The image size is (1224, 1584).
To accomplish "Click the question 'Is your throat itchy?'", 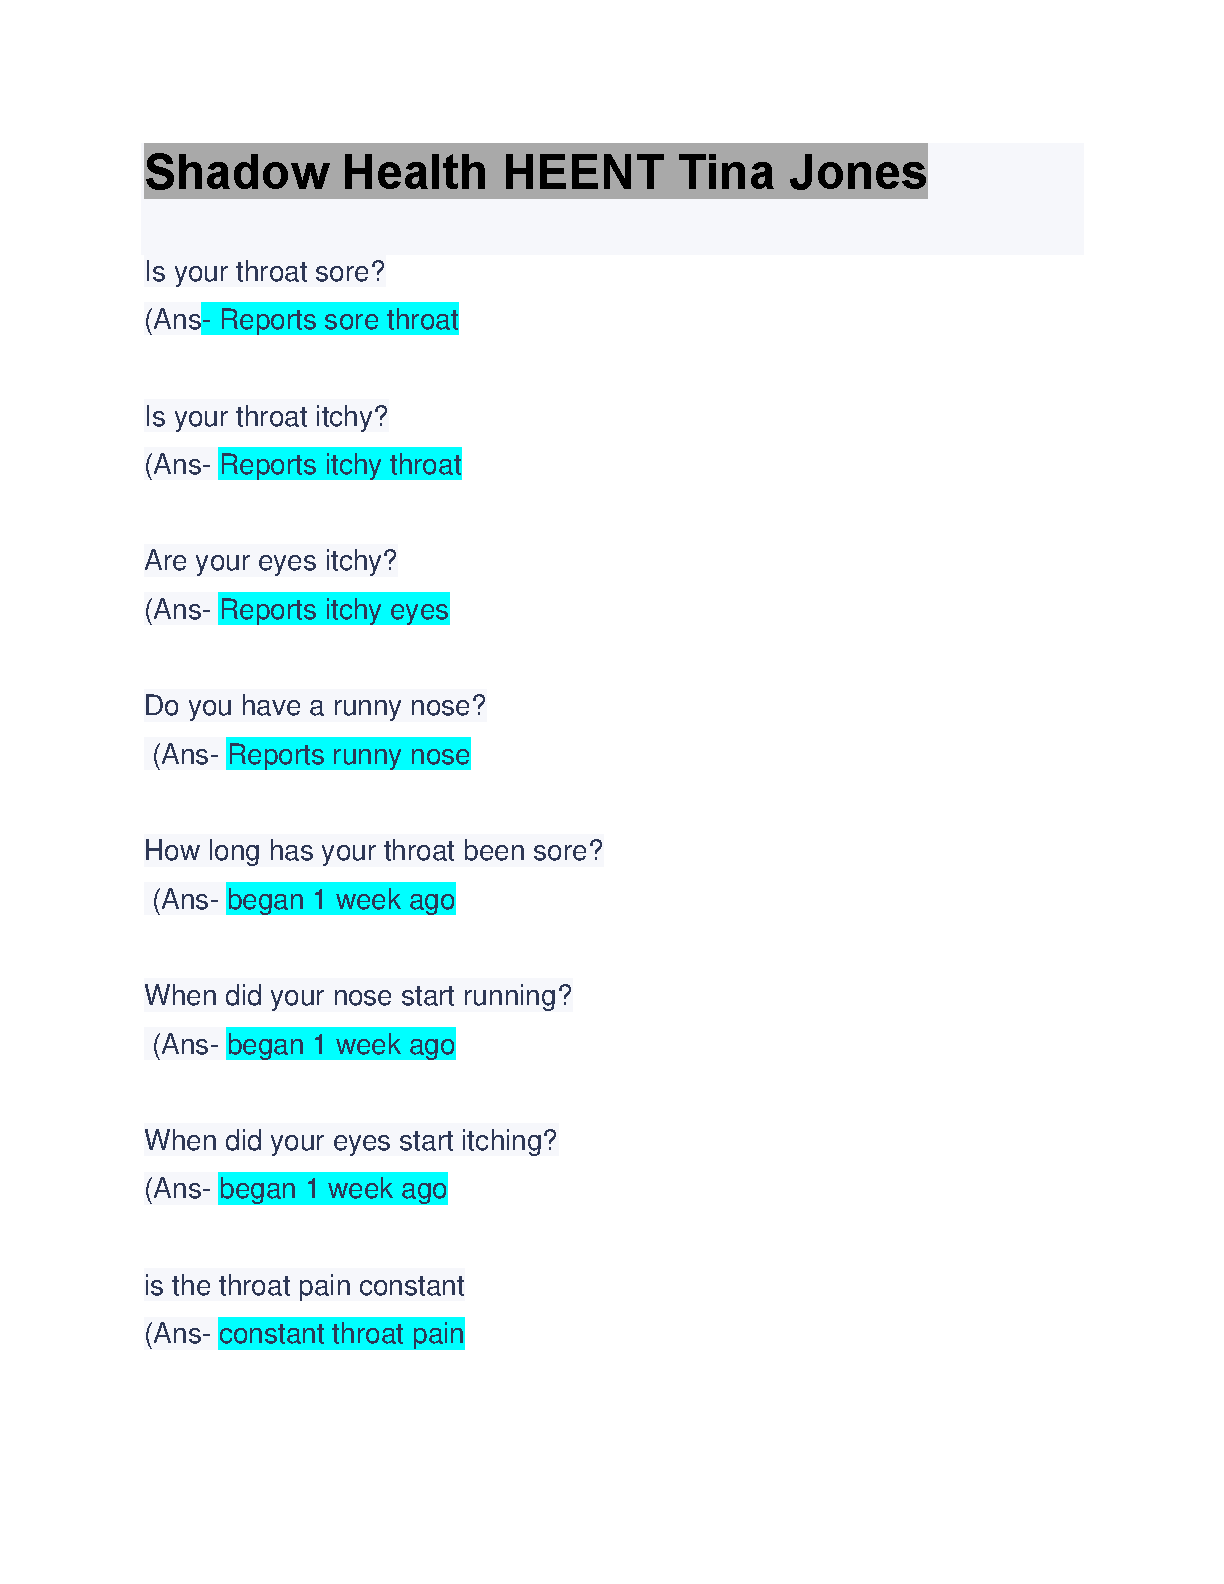I will tap(266, 417).
